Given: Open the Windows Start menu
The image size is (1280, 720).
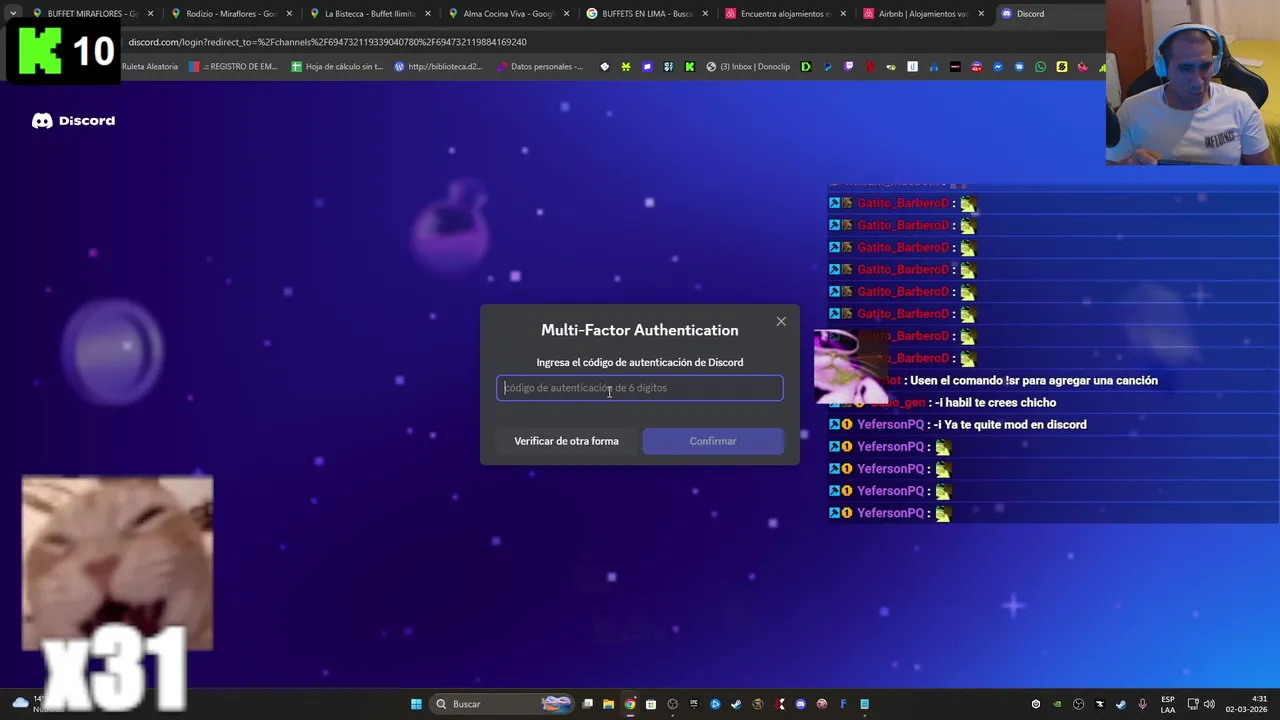Looking at the screenshot, I should [416, 704].
